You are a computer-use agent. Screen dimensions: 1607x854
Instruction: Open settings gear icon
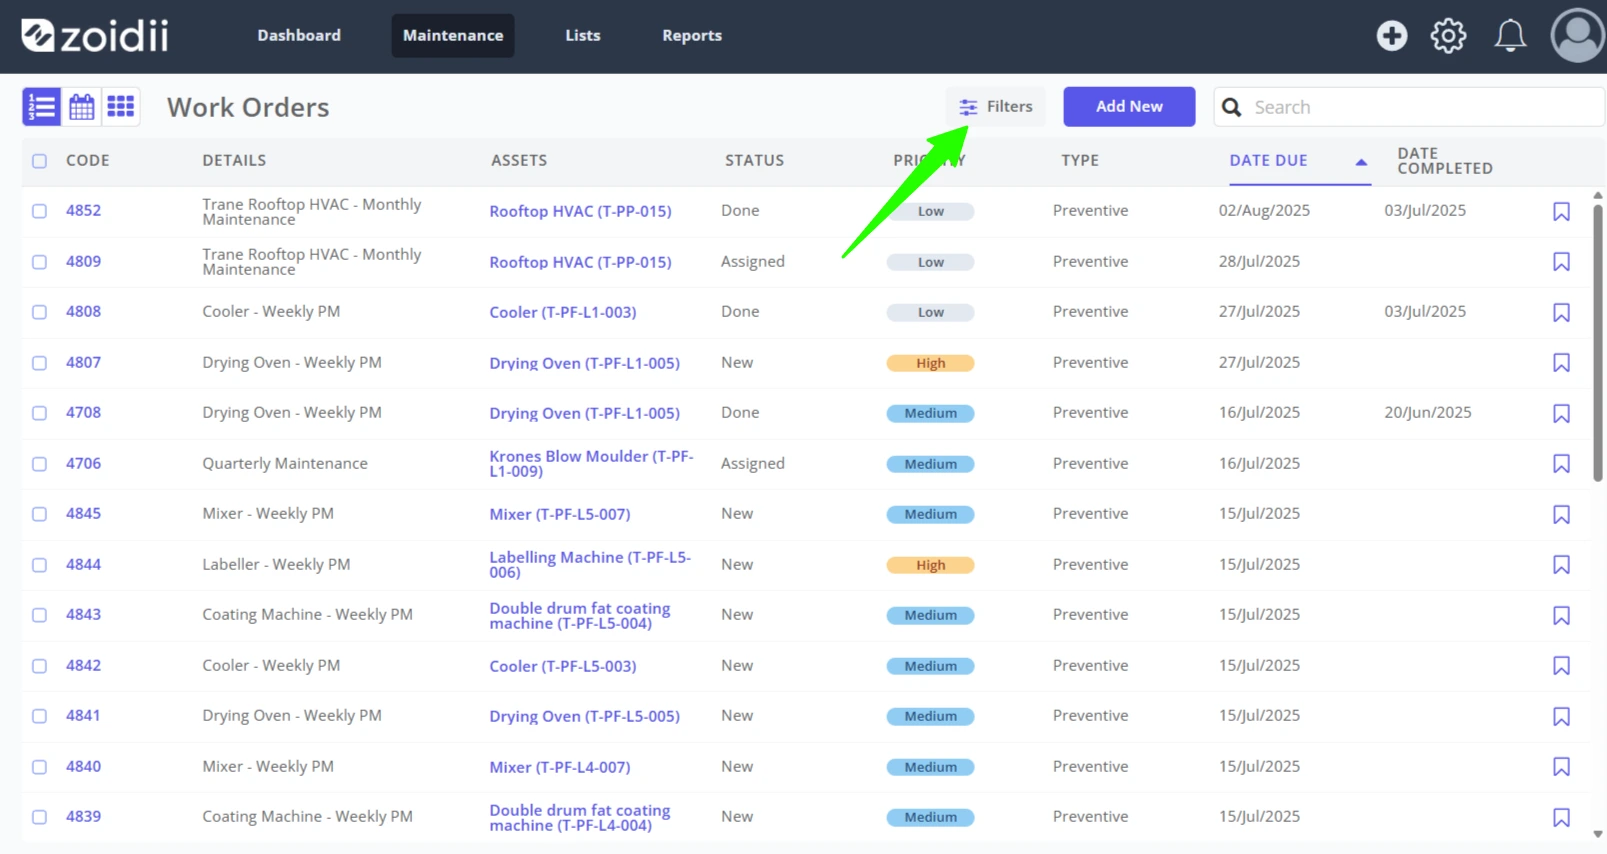[x=1448, y=36]
